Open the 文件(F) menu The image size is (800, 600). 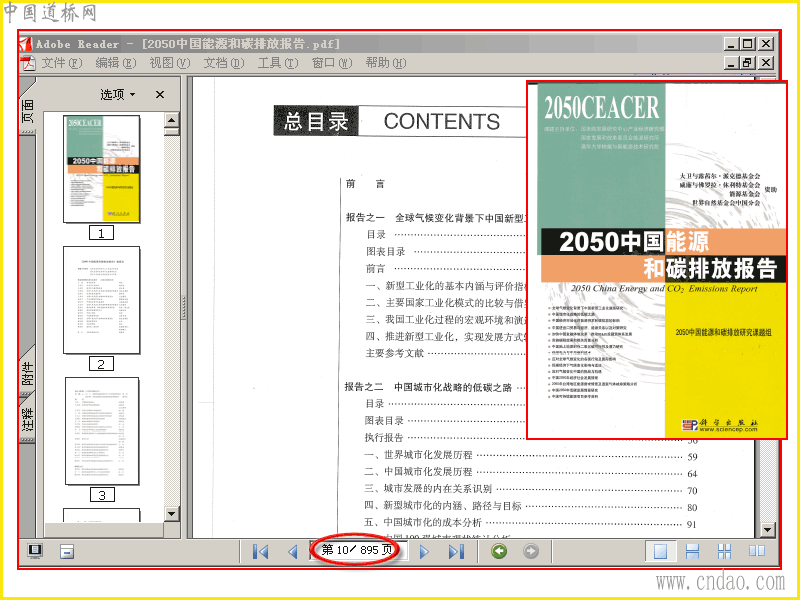click(62, 63)
